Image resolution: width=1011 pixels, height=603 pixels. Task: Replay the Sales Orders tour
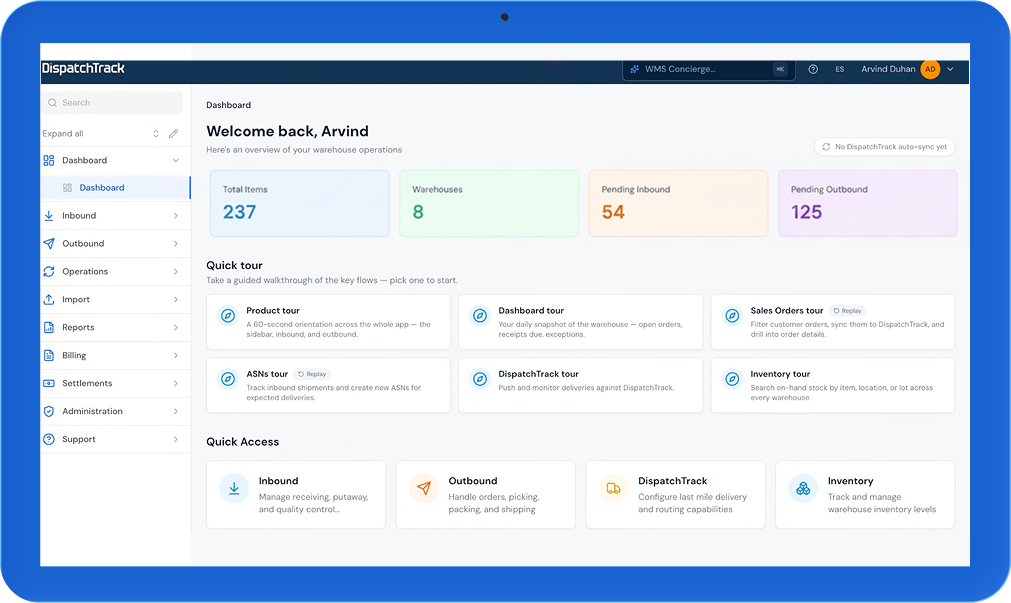click(x=847, y=311)
